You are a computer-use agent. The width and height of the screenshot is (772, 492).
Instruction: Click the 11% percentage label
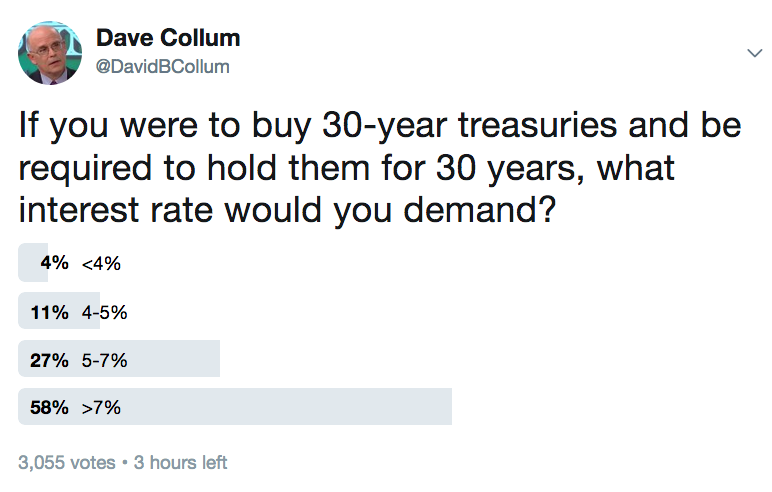pyautogui.click(x=49, y=312)
